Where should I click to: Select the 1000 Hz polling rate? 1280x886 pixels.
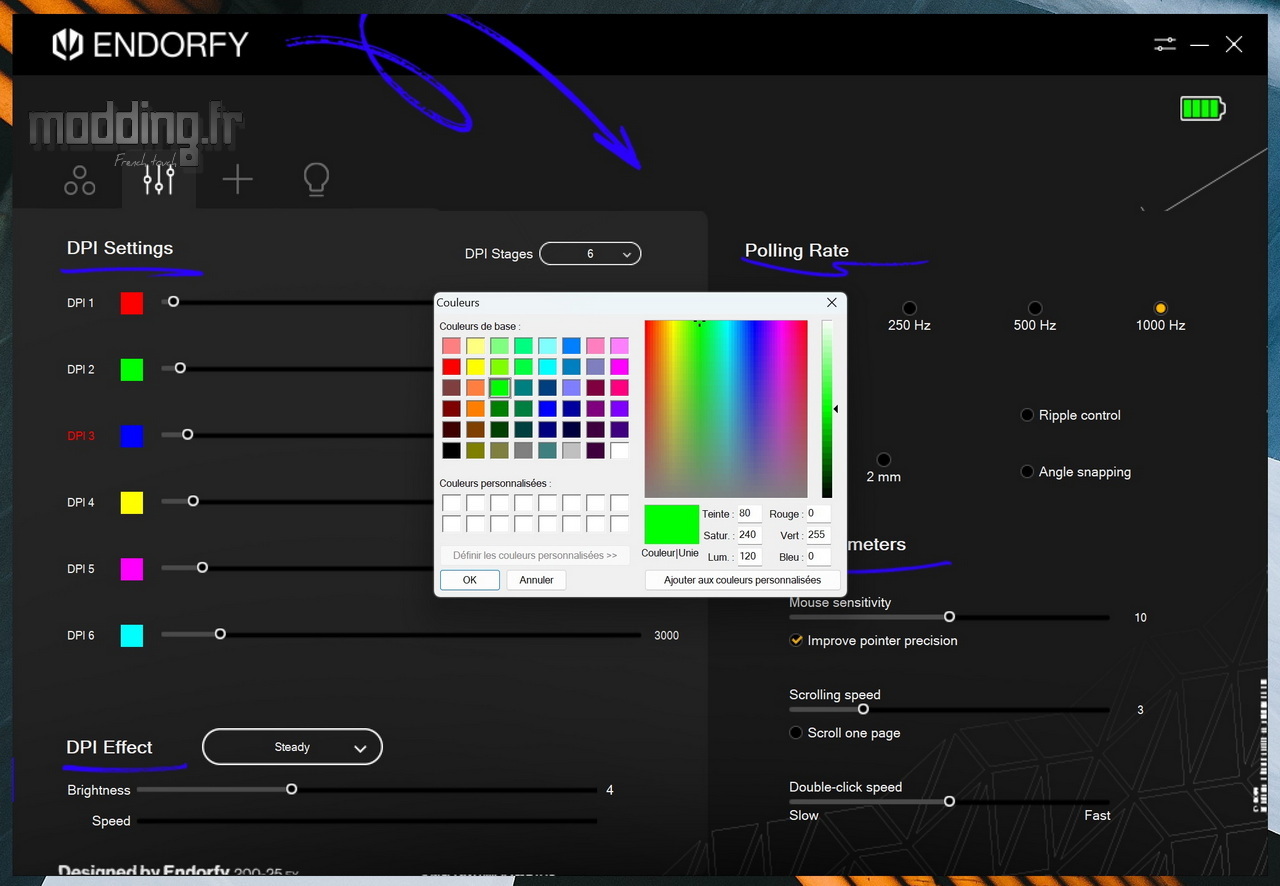tap(1161, 308)
